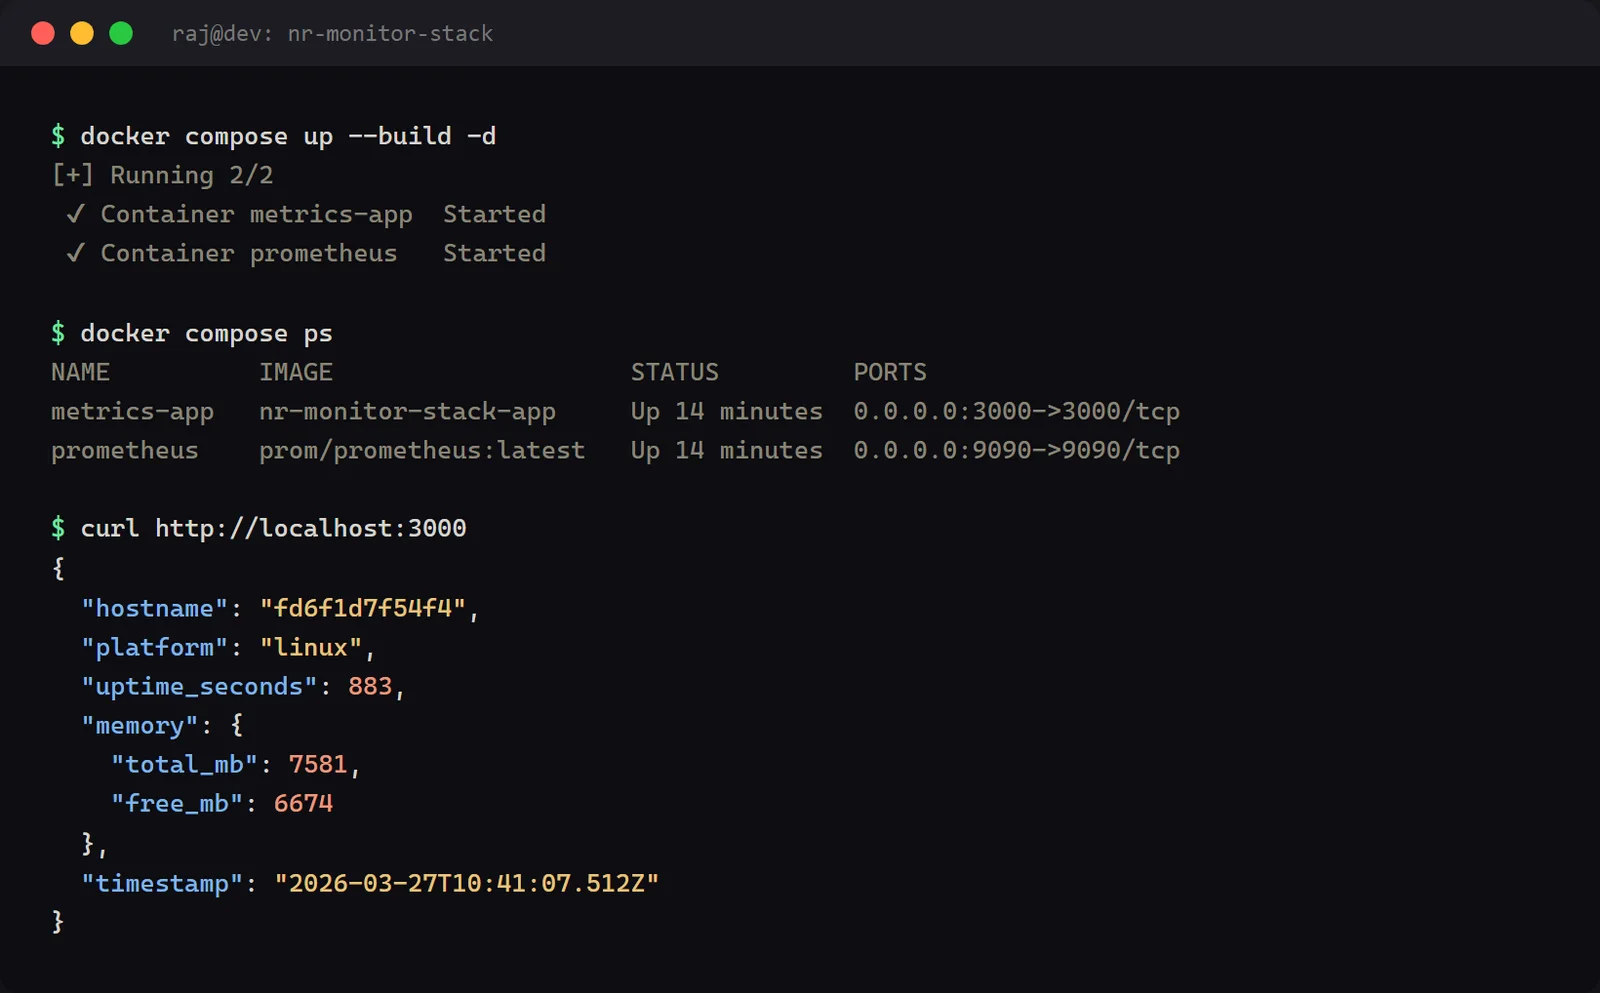Click the "prom/prometheus:latest" image name
Screen dimensions: 1600x993
(x=421, y=450)
